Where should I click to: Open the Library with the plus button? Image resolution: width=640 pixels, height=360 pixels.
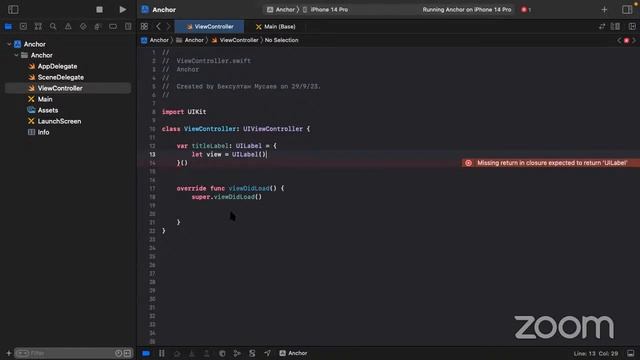click(604, 9)
